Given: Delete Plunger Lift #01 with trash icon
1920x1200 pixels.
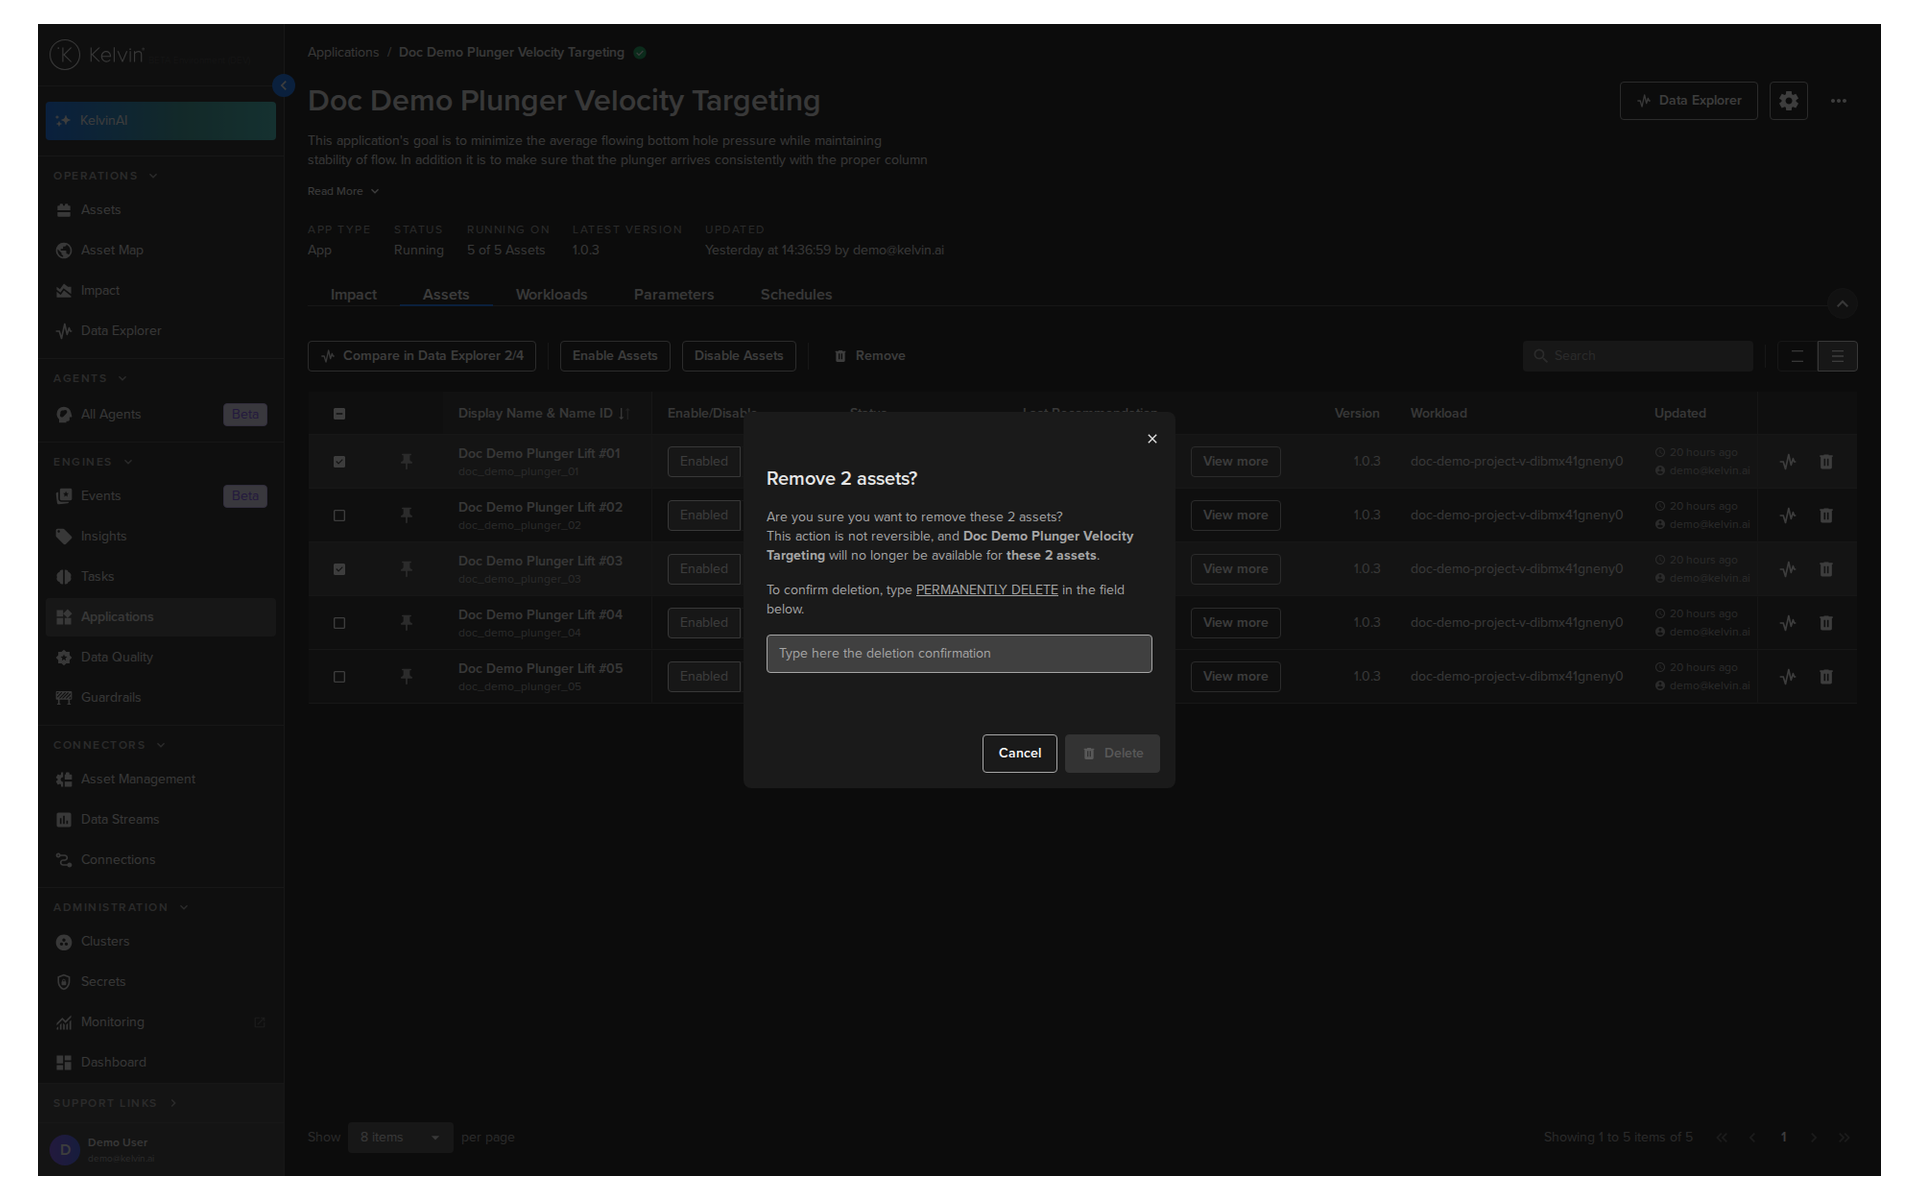Looking at the screenshot, I should pyautogui.click(x=1826, y=462).
